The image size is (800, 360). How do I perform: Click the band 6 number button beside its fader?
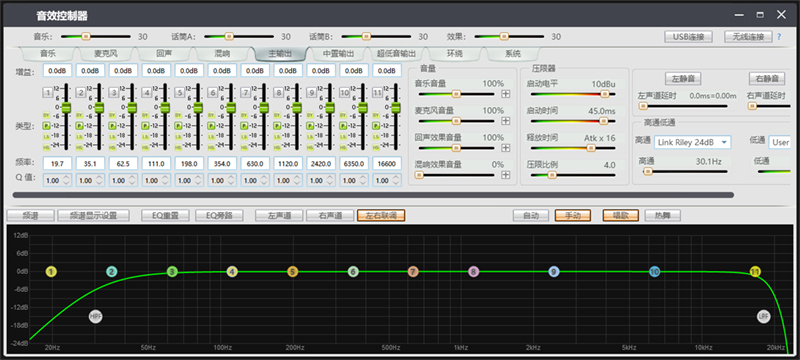click(x=212, y=92)
